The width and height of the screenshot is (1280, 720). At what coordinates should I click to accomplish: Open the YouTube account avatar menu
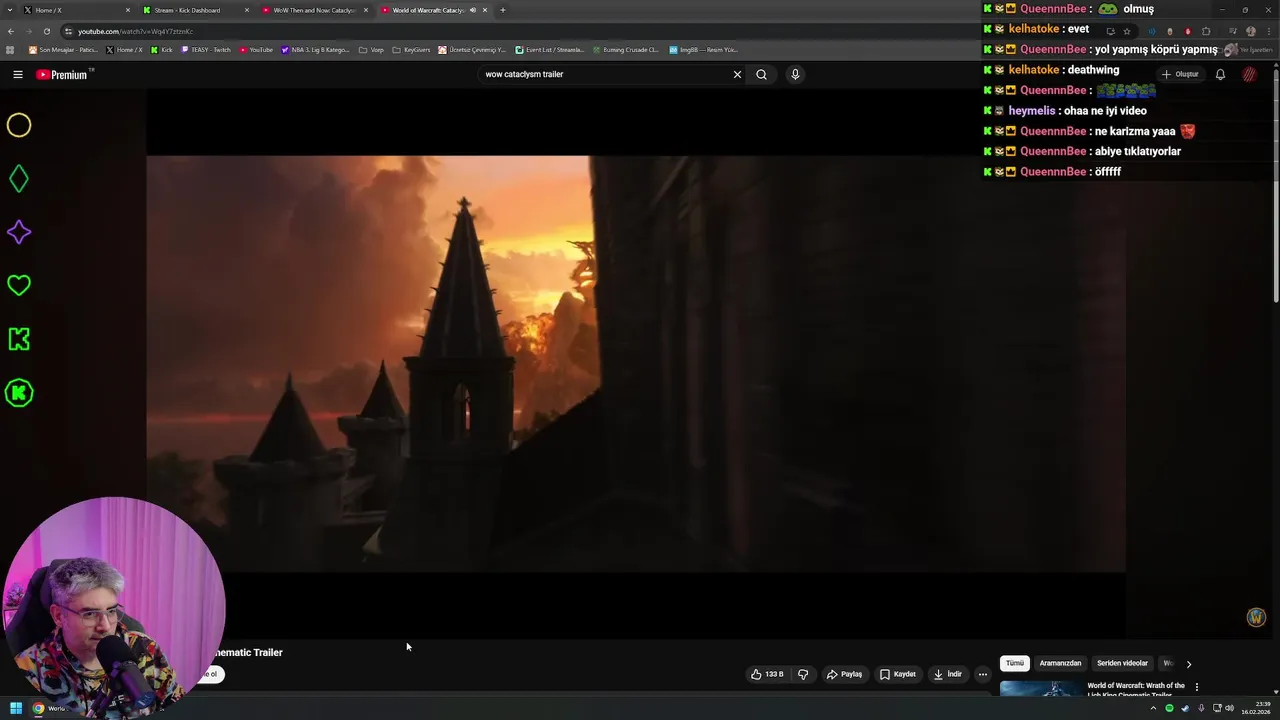coord(1249,74)
